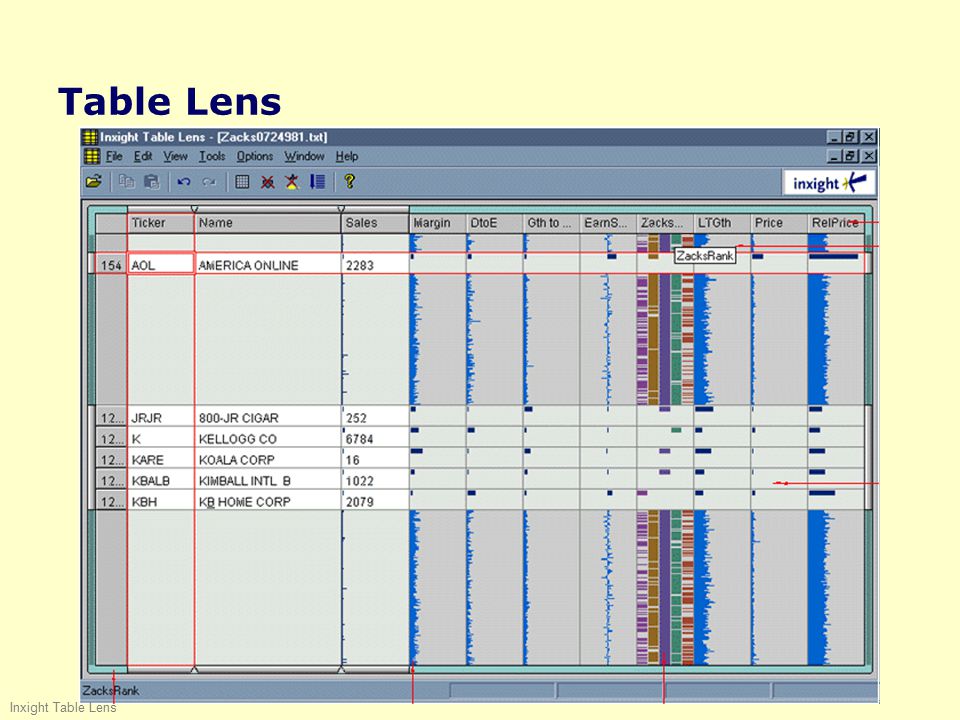Open the Edit menu
The width and height of the screenshot is (960, 720).
click(143, 156)
